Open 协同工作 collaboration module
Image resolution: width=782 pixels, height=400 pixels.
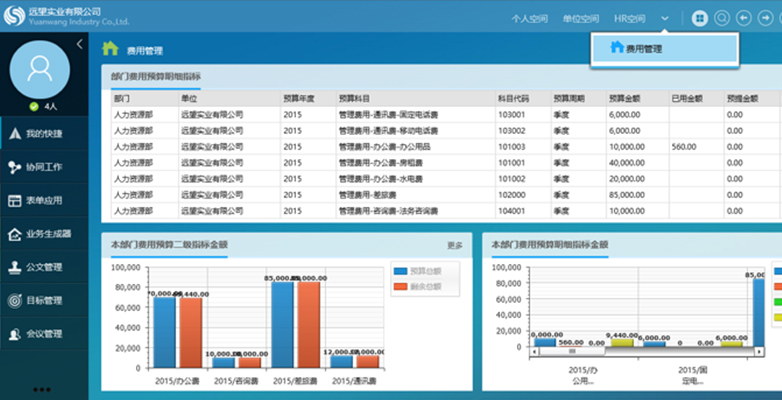pos(42,167)
